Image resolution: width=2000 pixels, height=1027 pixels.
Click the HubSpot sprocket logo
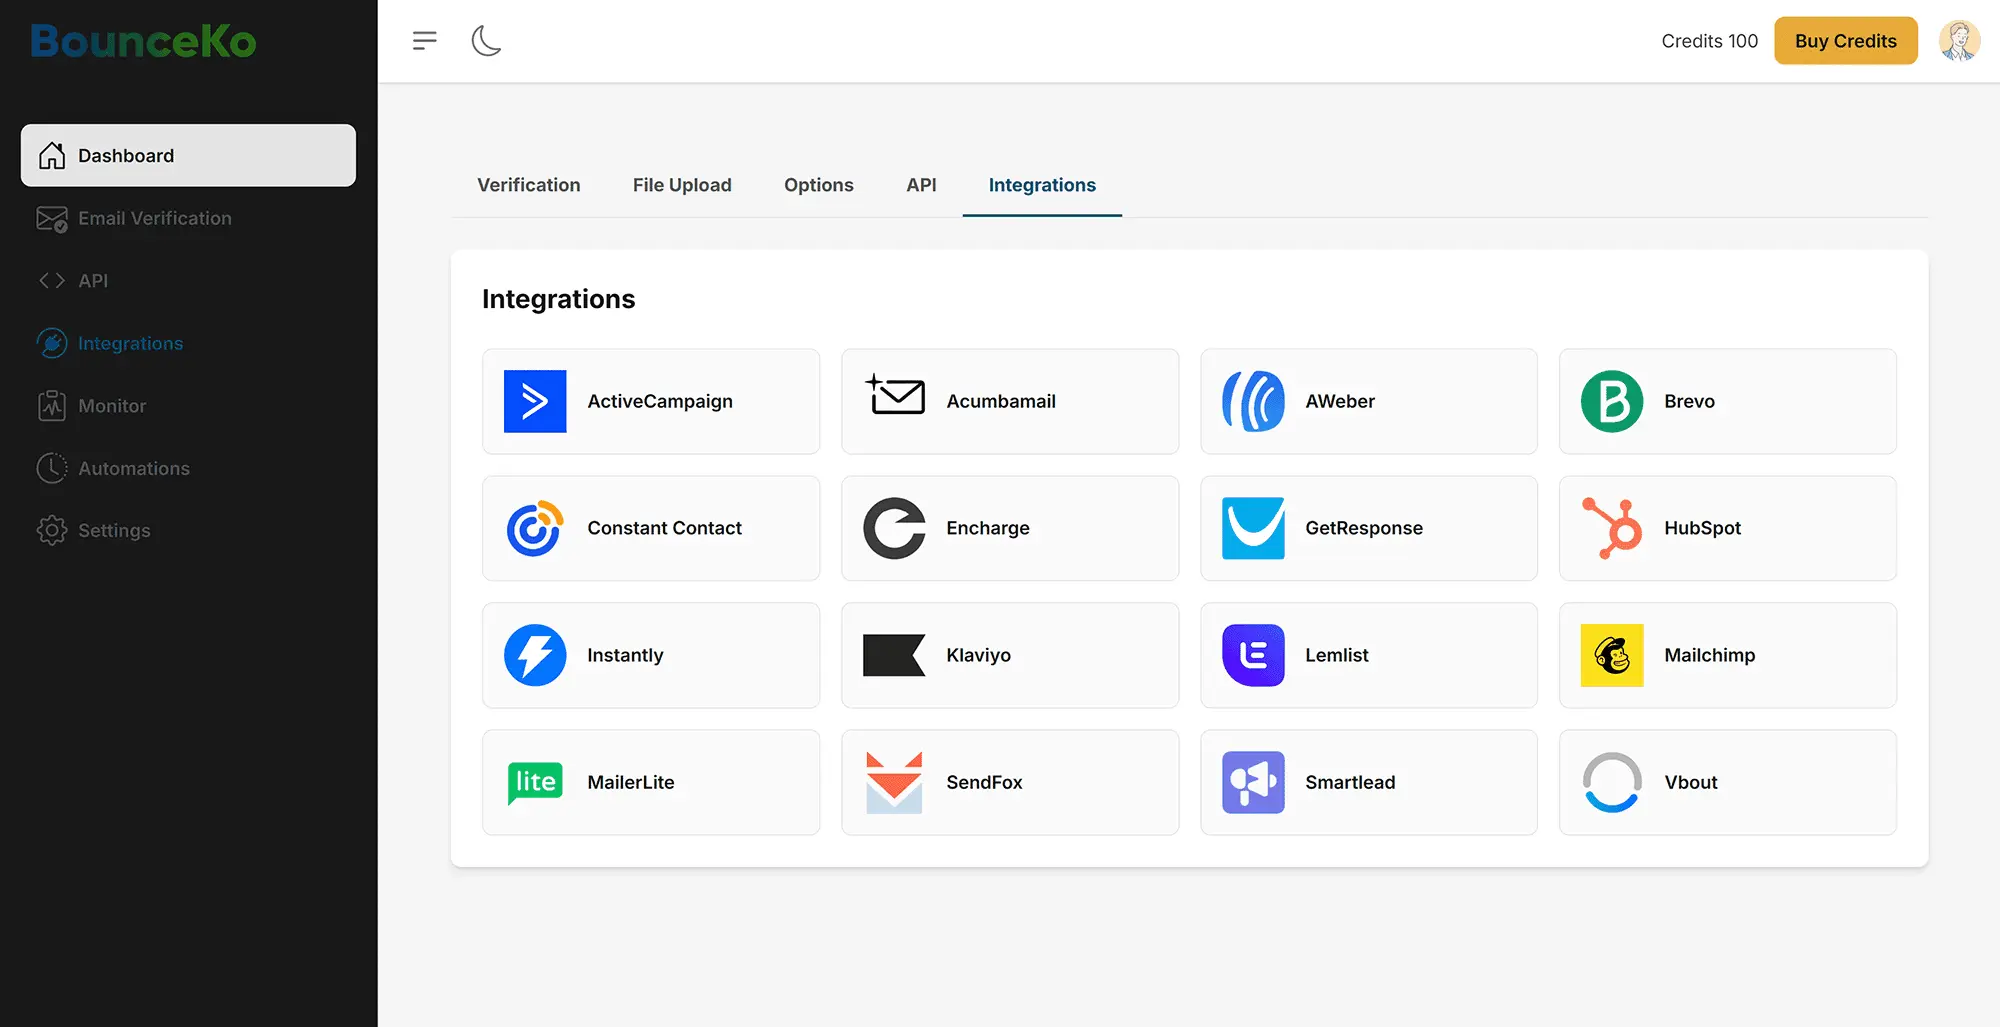click(x=1612, y=528)
